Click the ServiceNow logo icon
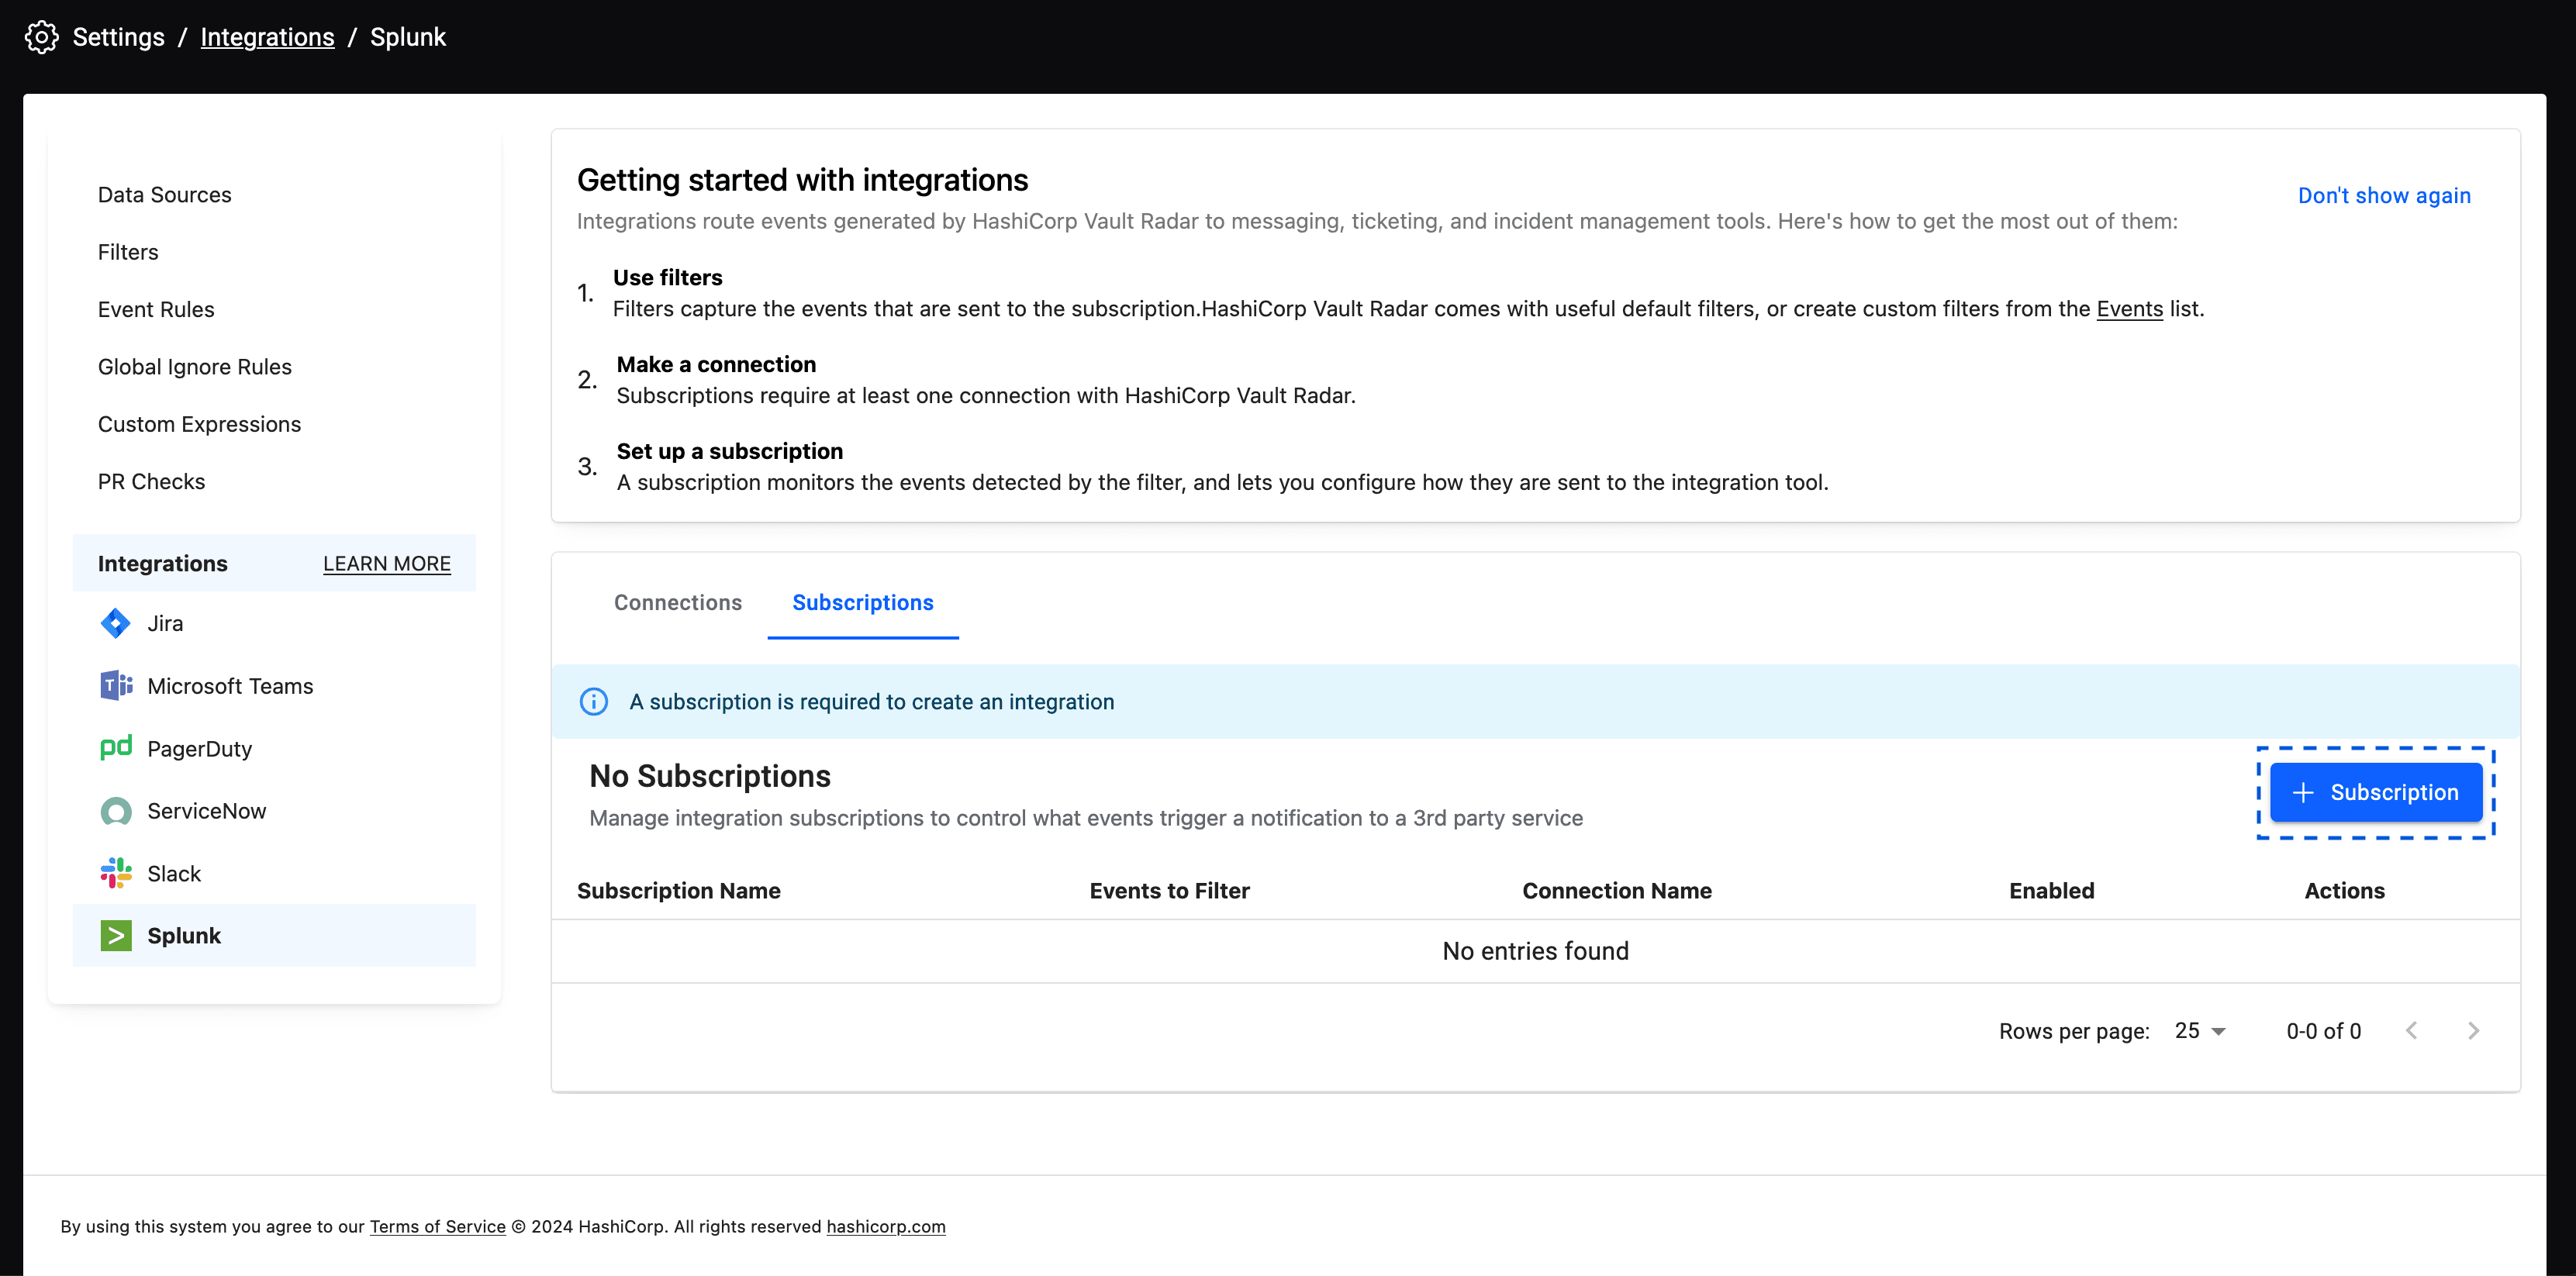The height and width of the screenshot is (1276, 2576). [116, 811]
